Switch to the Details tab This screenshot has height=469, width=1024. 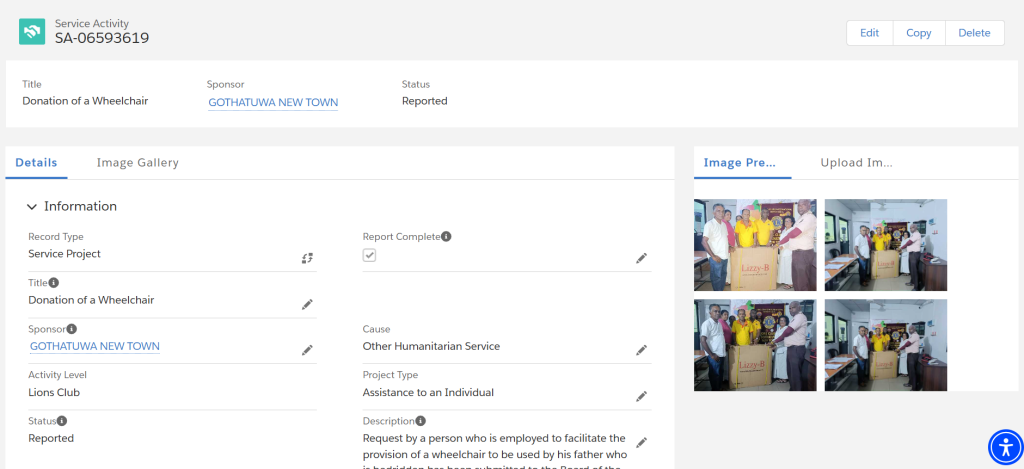tap(37, 163)
